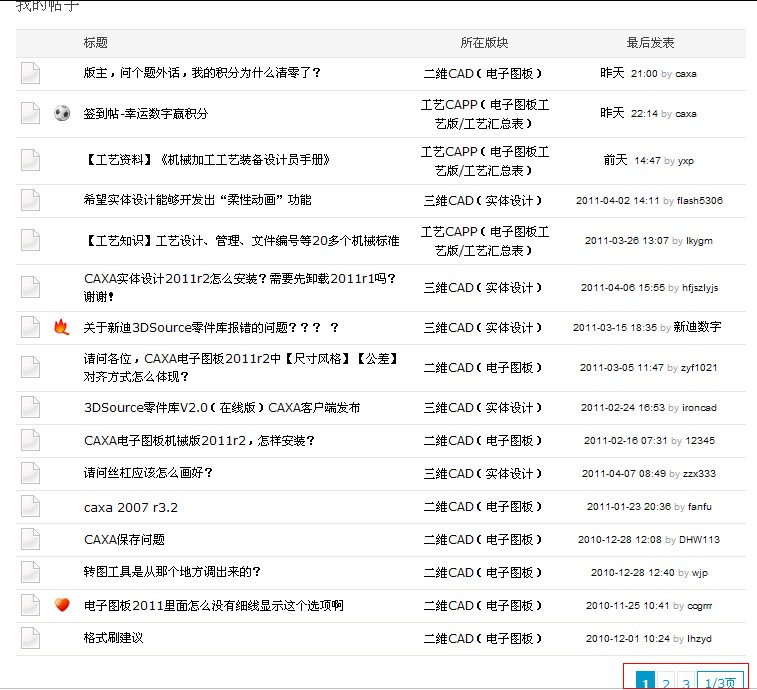
Task: View user lhzyd's profile
Action: (x=699, y=639)
